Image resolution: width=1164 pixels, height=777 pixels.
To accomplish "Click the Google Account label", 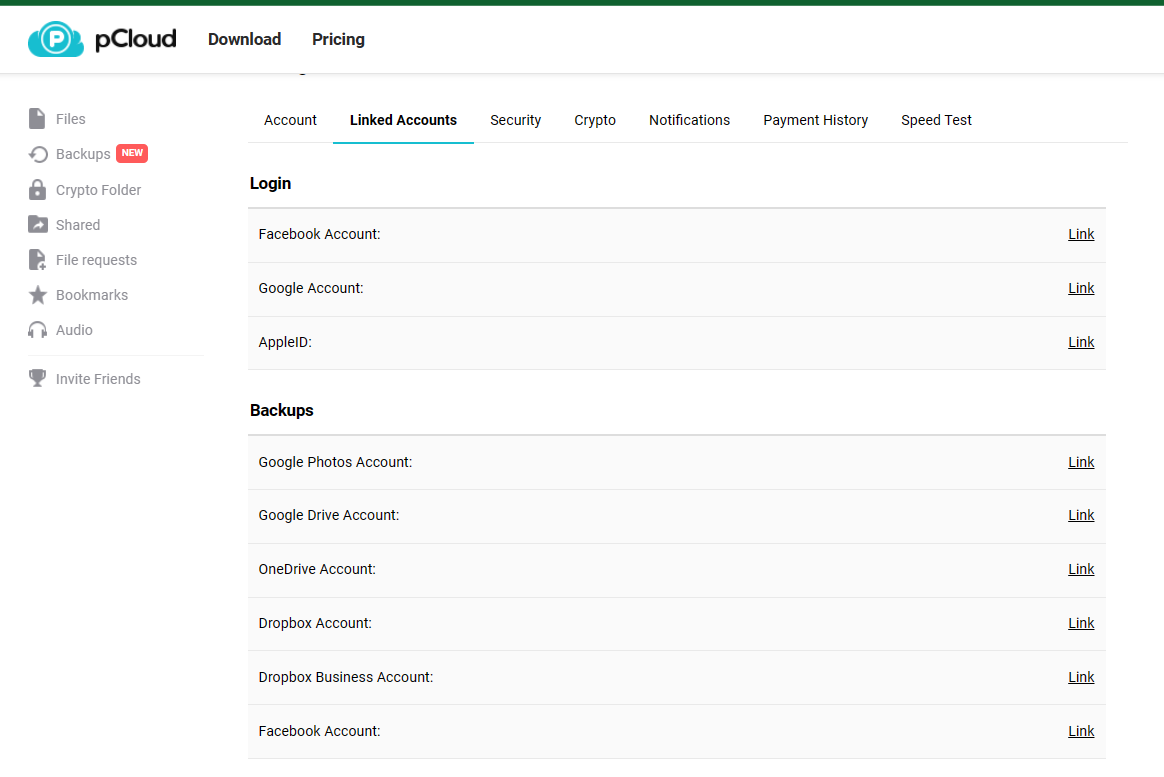I will 311,289.
